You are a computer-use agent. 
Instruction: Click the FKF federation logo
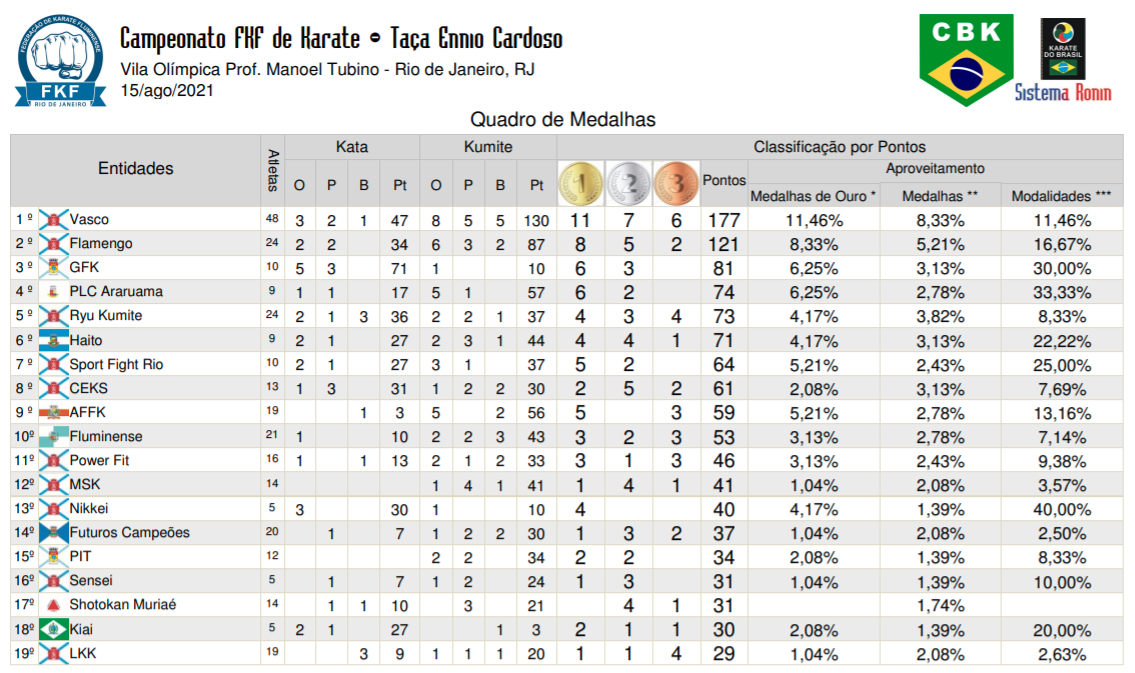click(60, 62)
